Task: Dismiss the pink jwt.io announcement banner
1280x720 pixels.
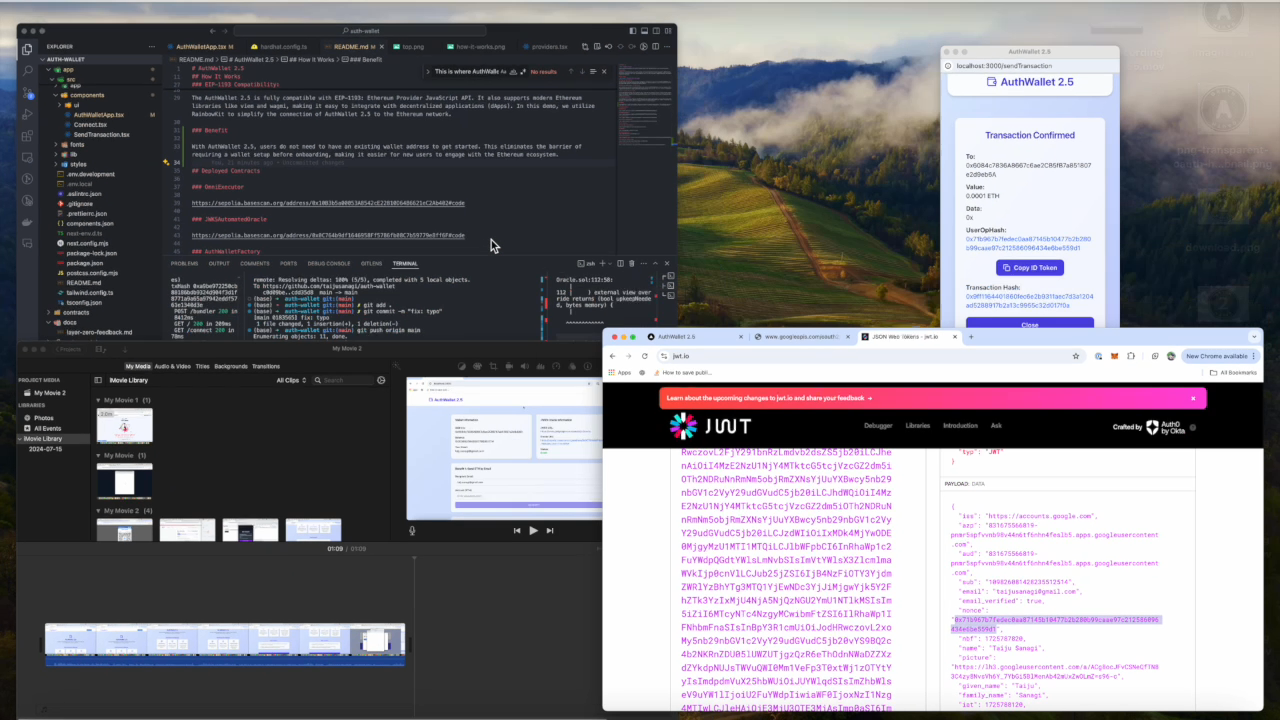Action: coord(1192,398)
